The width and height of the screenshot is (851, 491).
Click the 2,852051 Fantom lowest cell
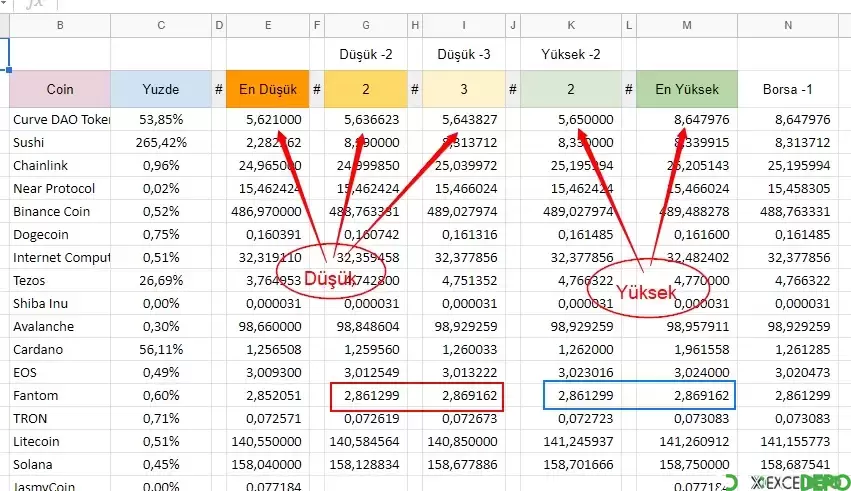[268, 396]
